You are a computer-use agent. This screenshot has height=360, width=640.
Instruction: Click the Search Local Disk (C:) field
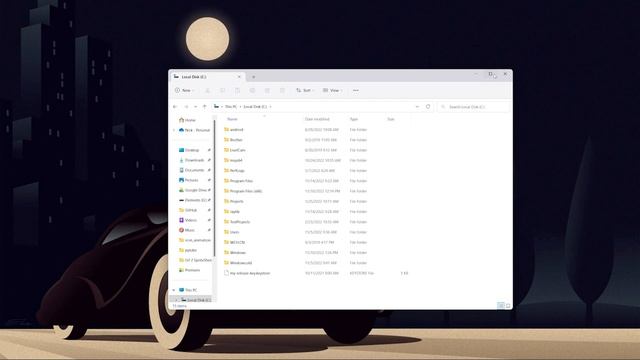473,107
